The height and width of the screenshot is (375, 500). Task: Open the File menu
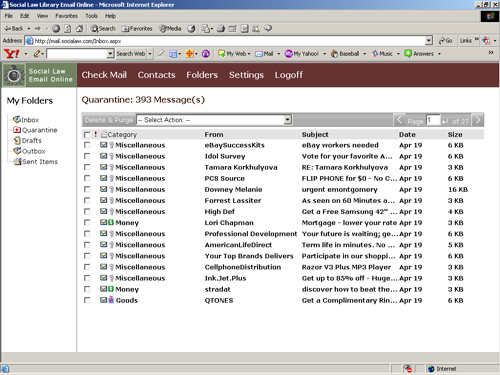(x=9, y=16)
